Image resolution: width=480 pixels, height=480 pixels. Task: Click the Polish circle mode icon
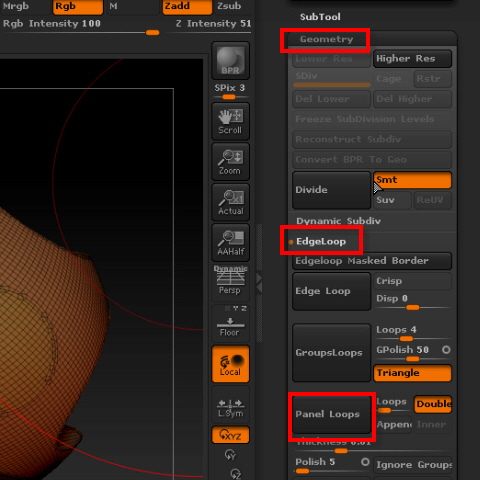click(x=365, y=462)
